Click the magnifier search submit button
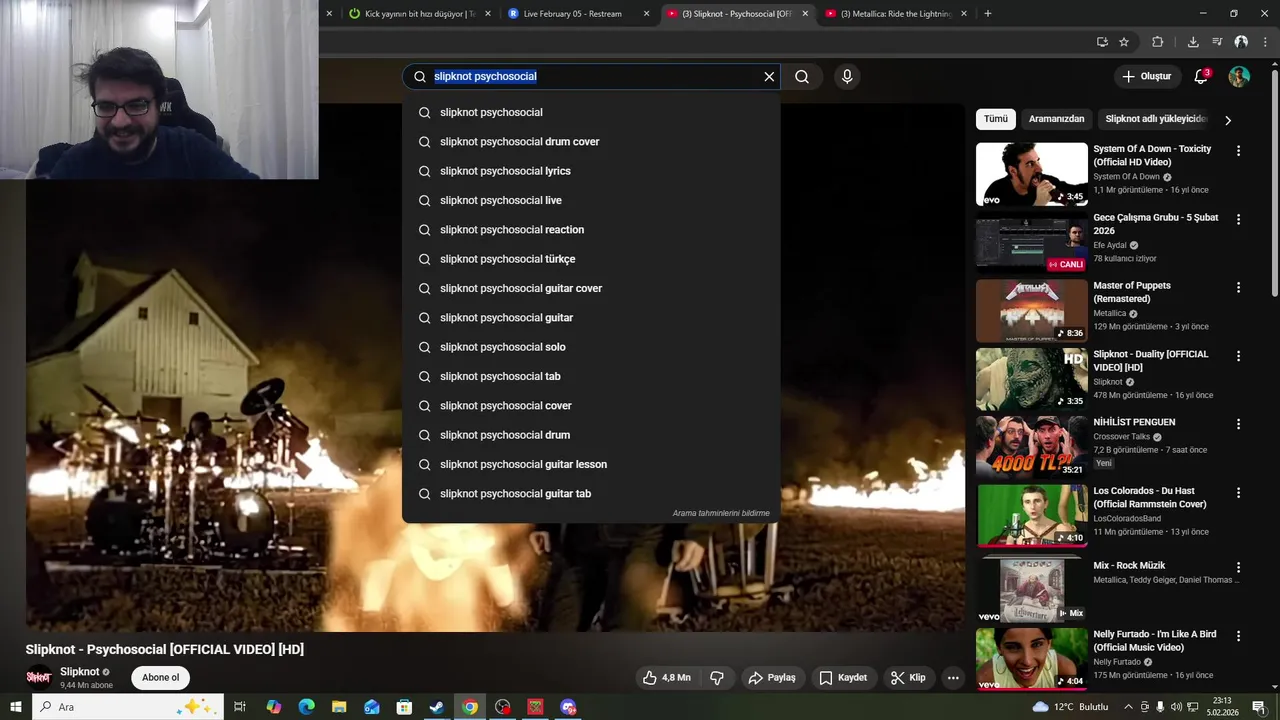 coord(802,77)
